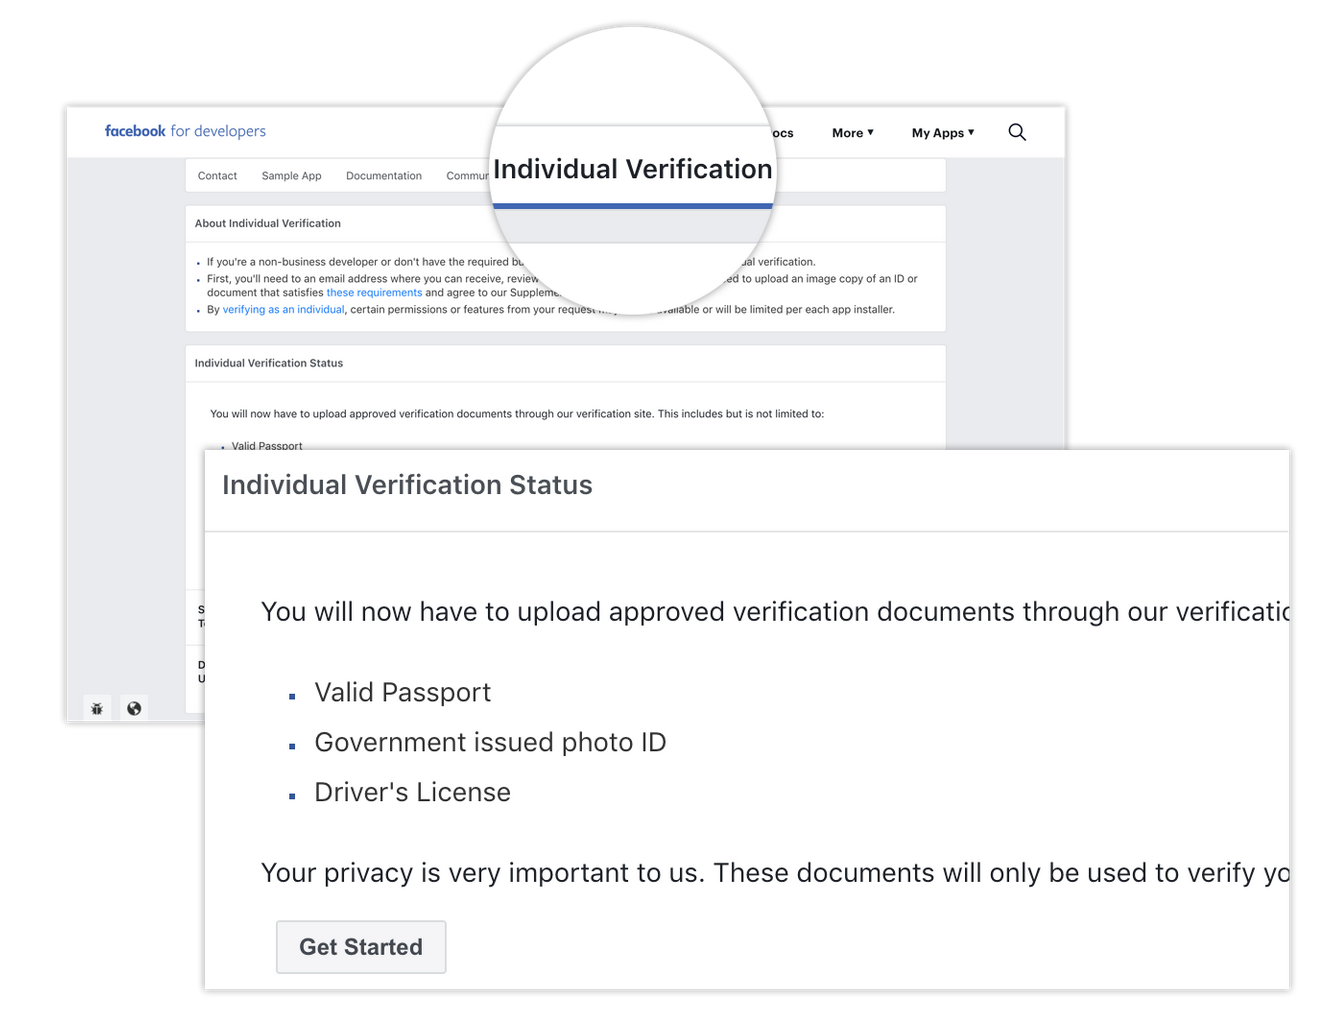Expand the Docs navigation item
Viewport: 1322px width, 1010px height.
tap(779, 132)
